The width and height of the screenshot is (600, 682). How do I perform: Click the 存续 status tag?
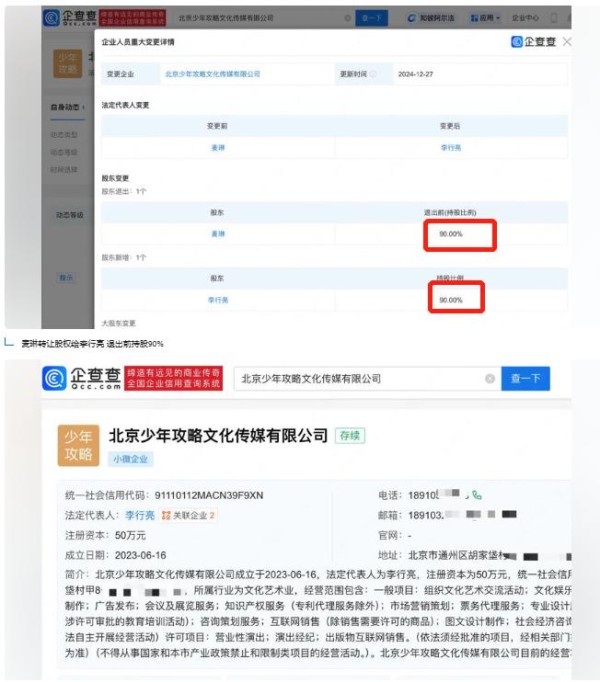[350, 435]
